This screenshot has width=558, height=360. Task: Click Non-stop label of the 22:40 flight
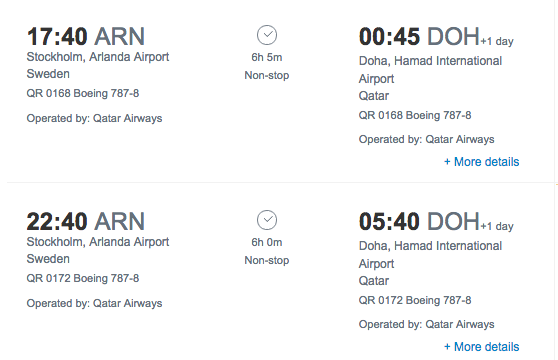[x=267, y=260]
